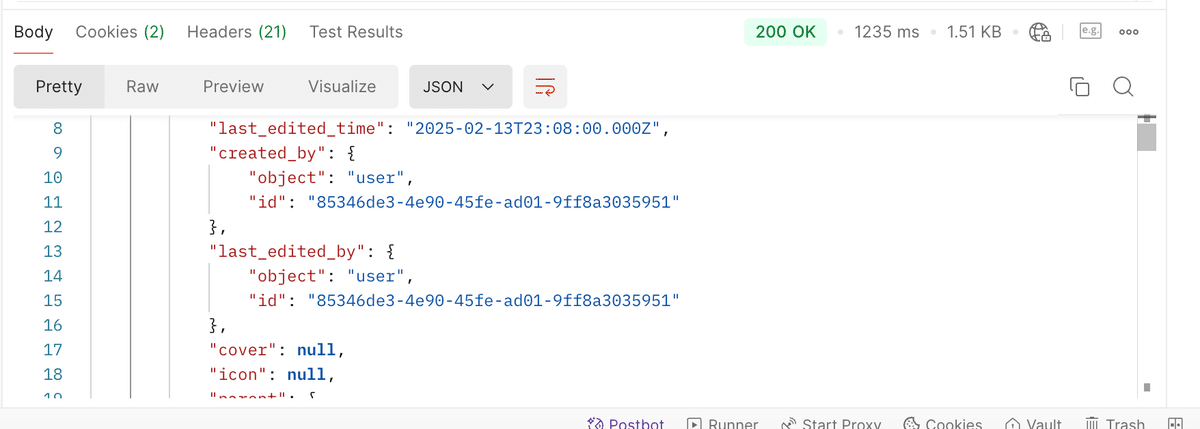The width and height of the screenshot is (1200, 429).
Task: Switch to the Headers (21) tab
Action: (x=237, y=32)
